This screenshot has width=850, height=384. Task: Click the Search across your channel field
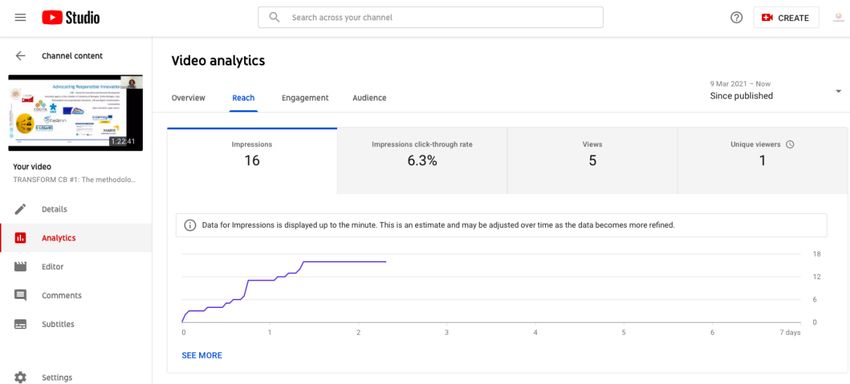430,17
